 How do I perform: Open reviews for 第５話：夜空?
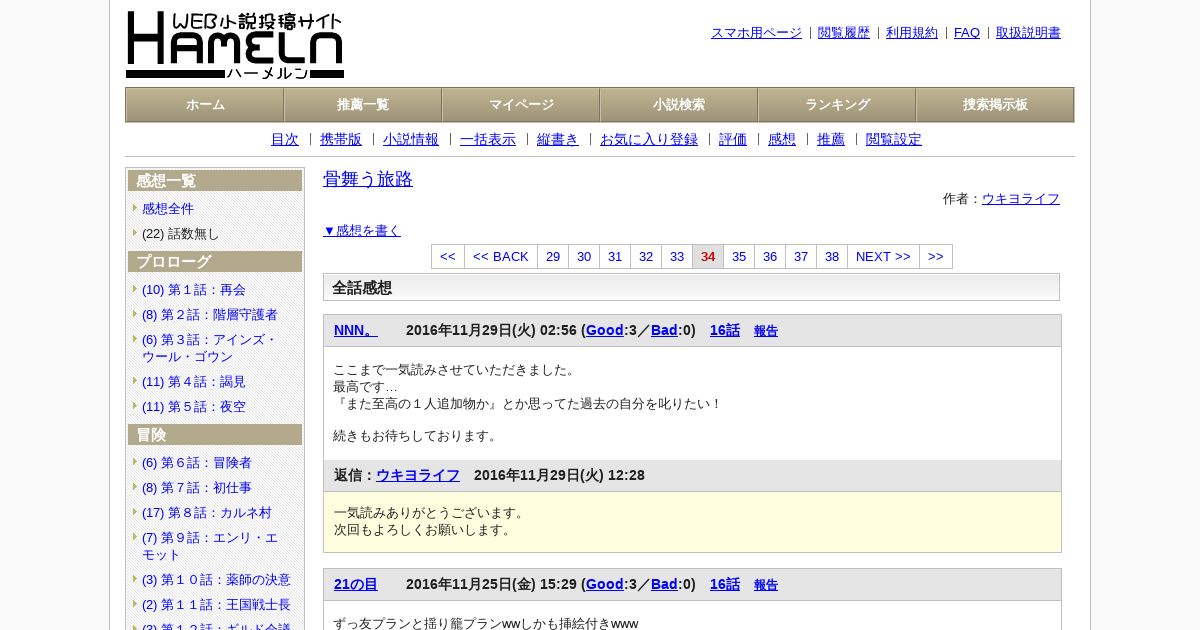point(194,406)
